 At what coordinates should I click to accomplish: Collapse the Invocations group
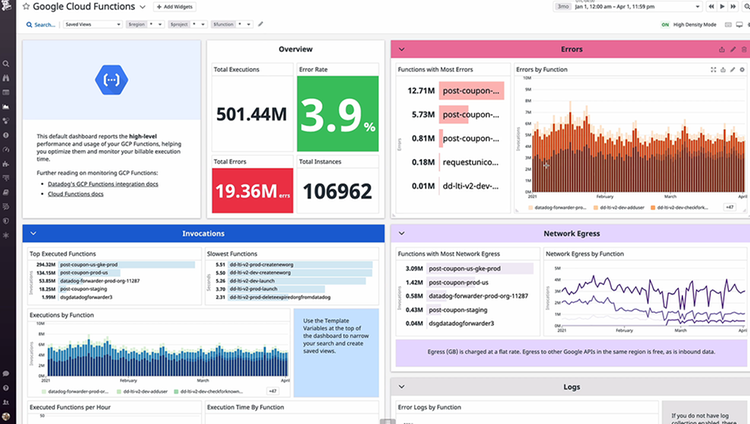point(33,234)
